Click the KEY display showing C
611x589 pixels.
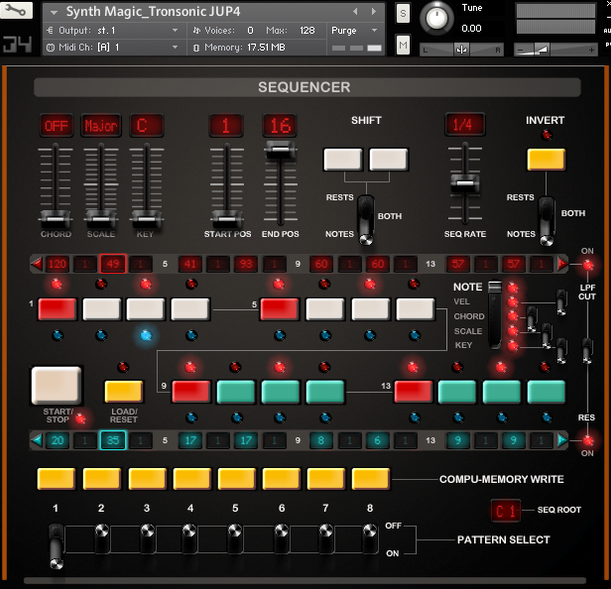coord(147,126)
